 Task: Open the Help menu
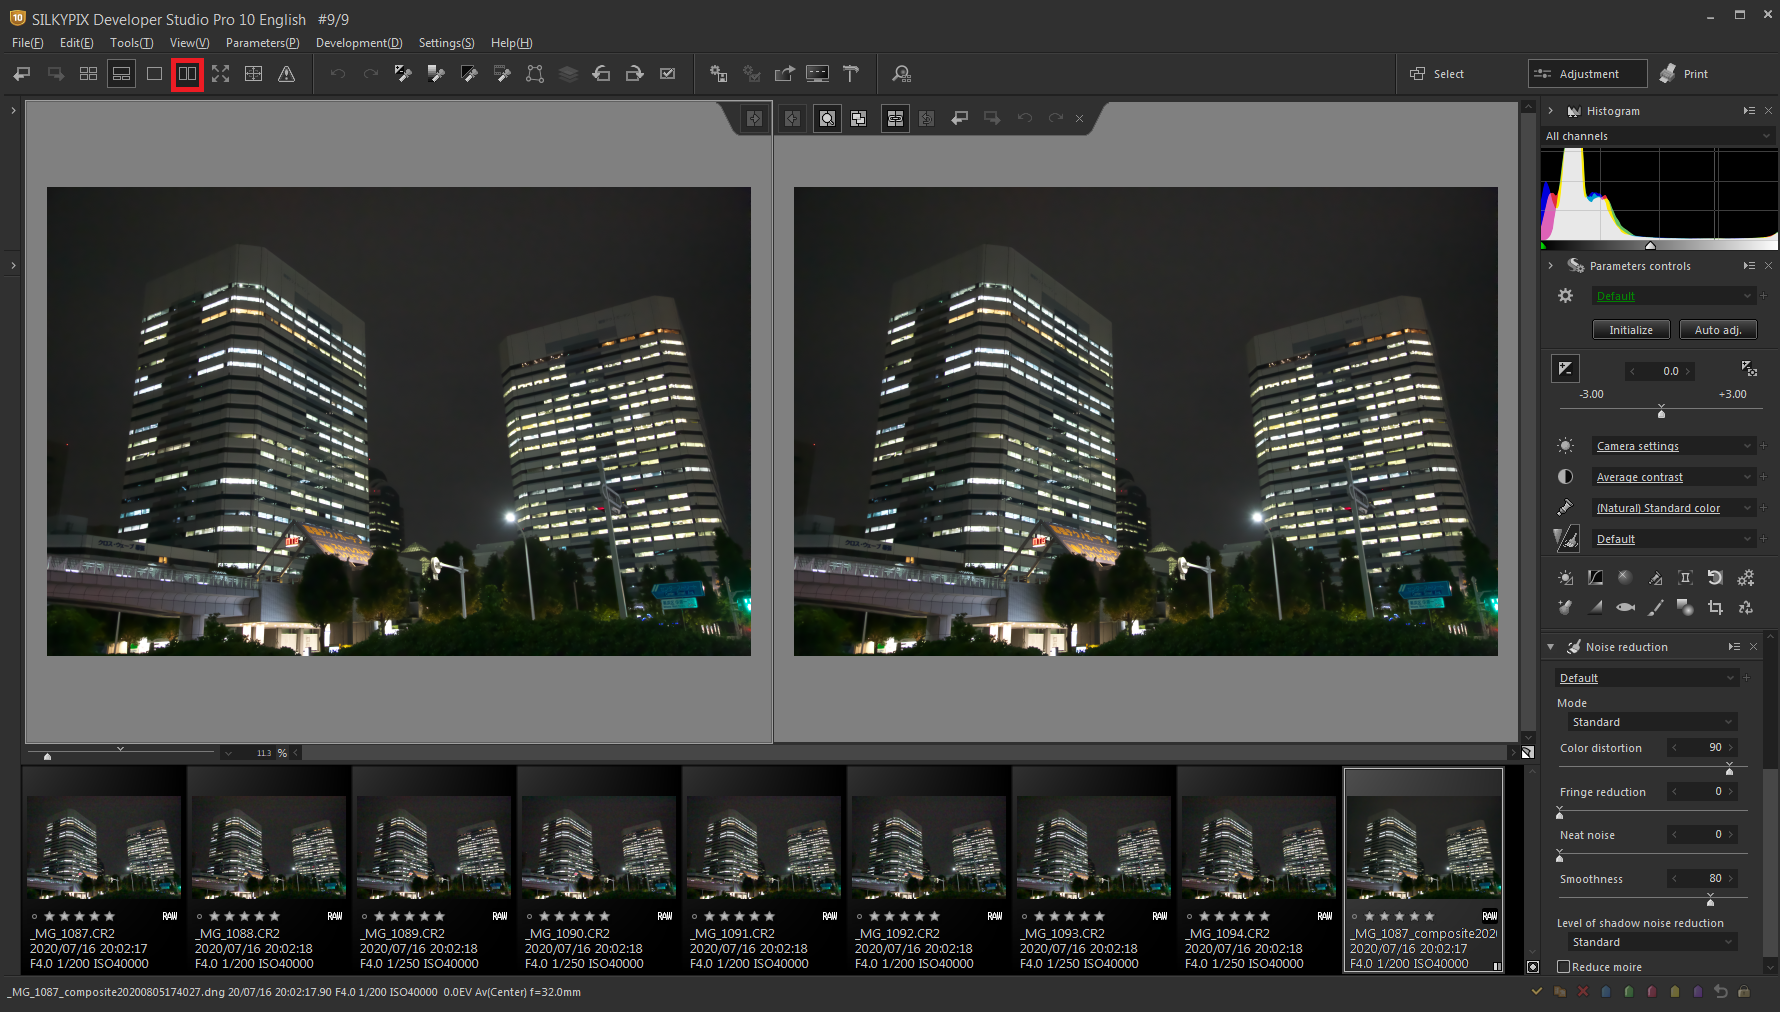511,43
